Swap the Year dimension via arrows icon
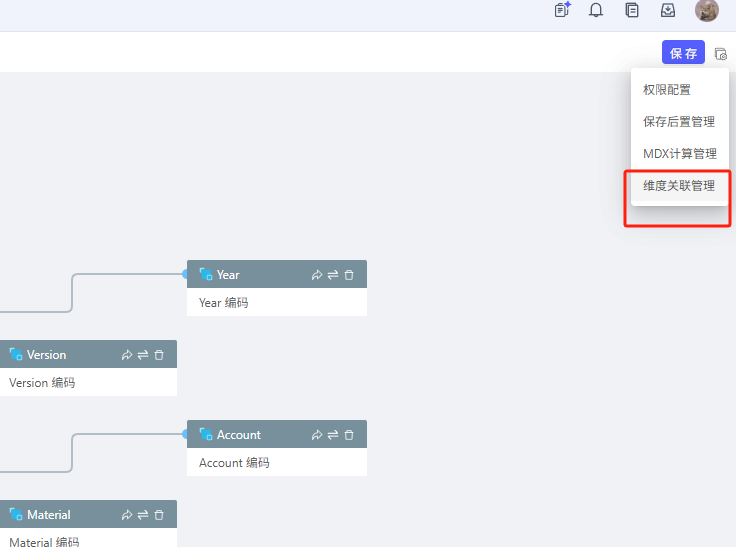This screenshot has height=547, width=736. (333, 275)
